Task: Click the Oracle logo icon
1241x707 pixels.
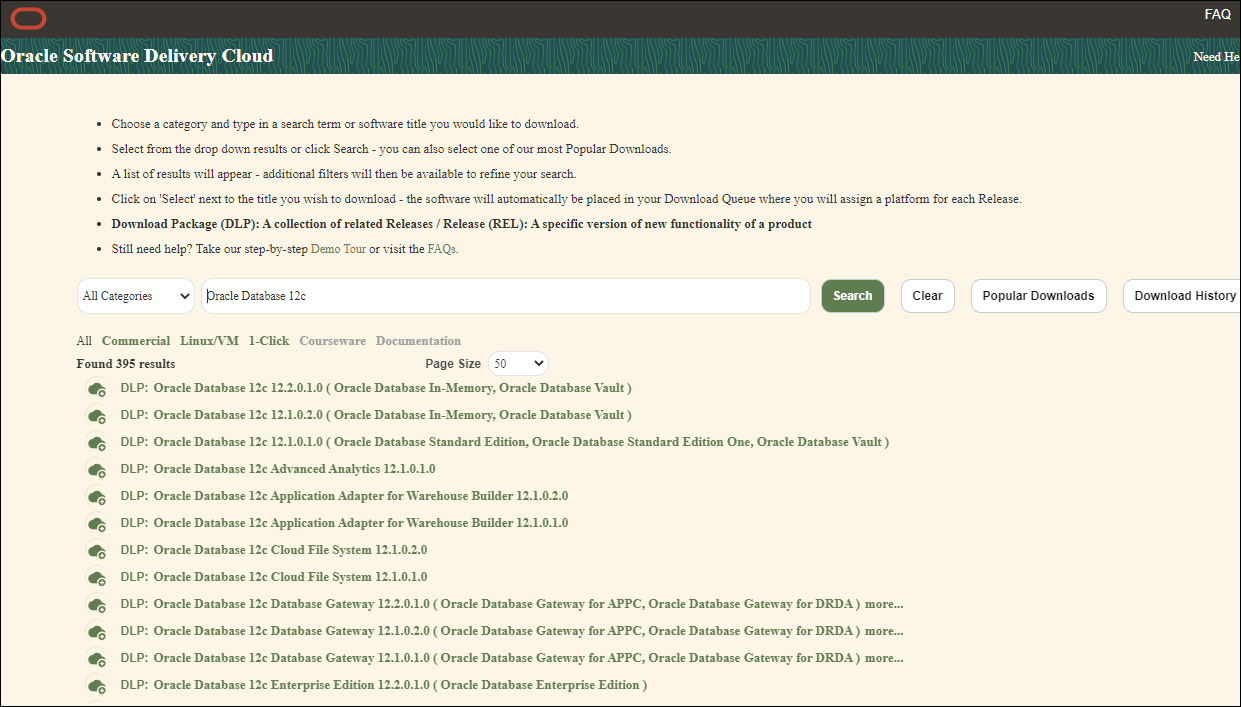Action: coord(29,18)
